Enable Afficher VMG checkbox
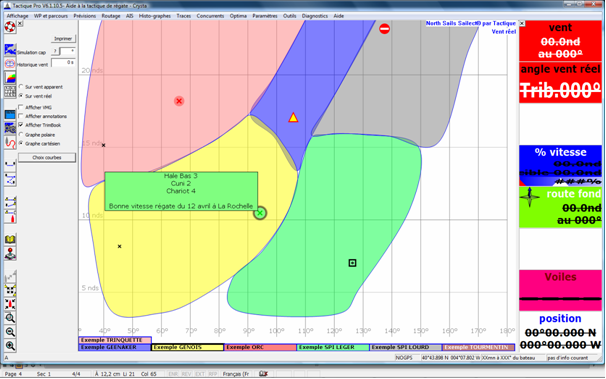606x379 pixels. click(21, 107)
